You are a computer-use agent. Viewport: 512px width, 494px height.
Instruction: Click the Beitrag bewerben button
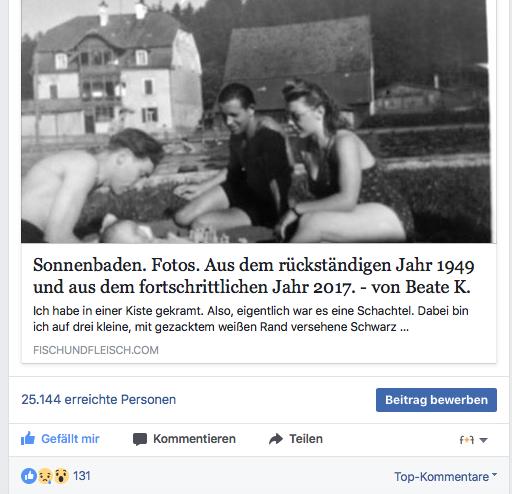[x=436, y=400]
